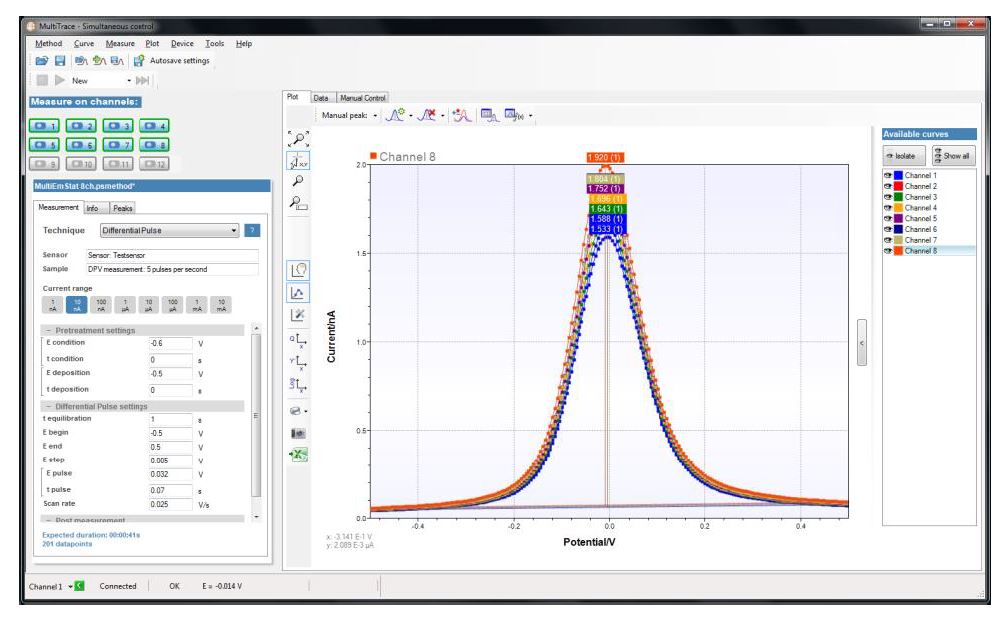Click the save floppy disk icon
Screen dimensions: 1007x620
[60, 60]
